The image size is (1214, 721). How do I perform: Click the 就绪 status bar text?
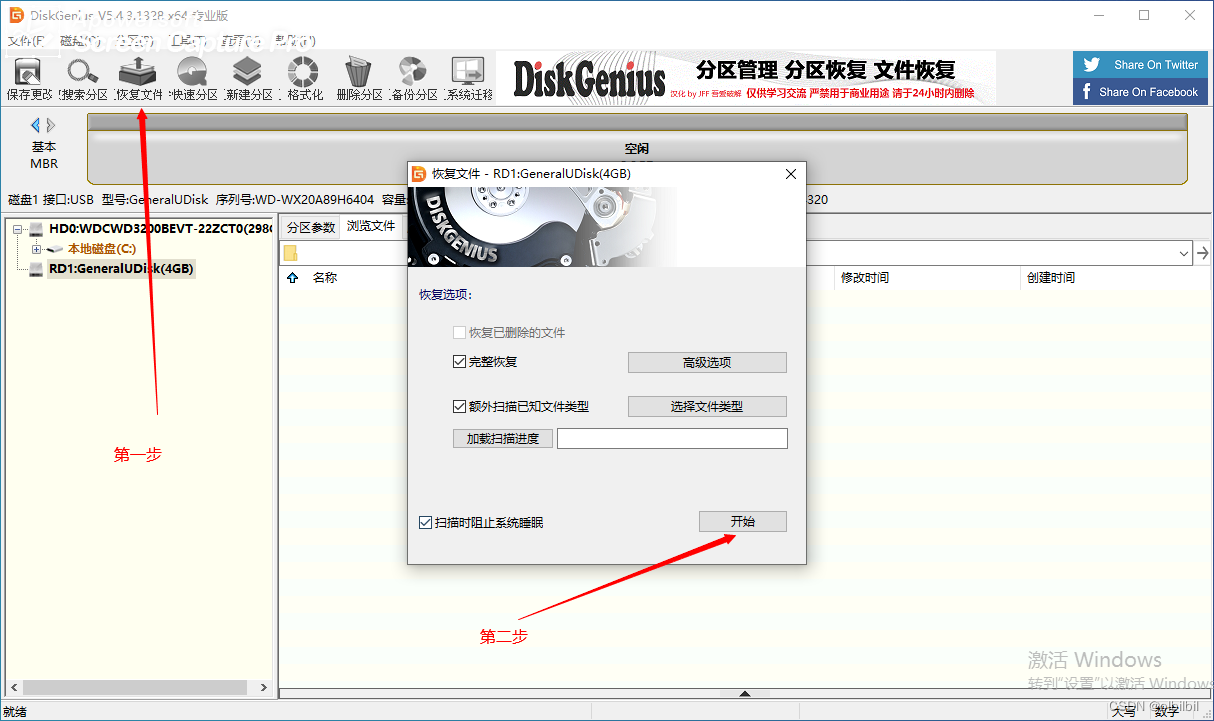[16, 712]
